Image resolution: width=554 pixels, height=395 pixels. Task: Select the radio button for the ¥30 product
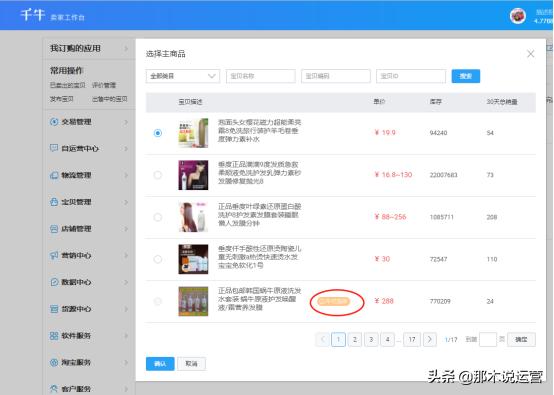(158, 259)
